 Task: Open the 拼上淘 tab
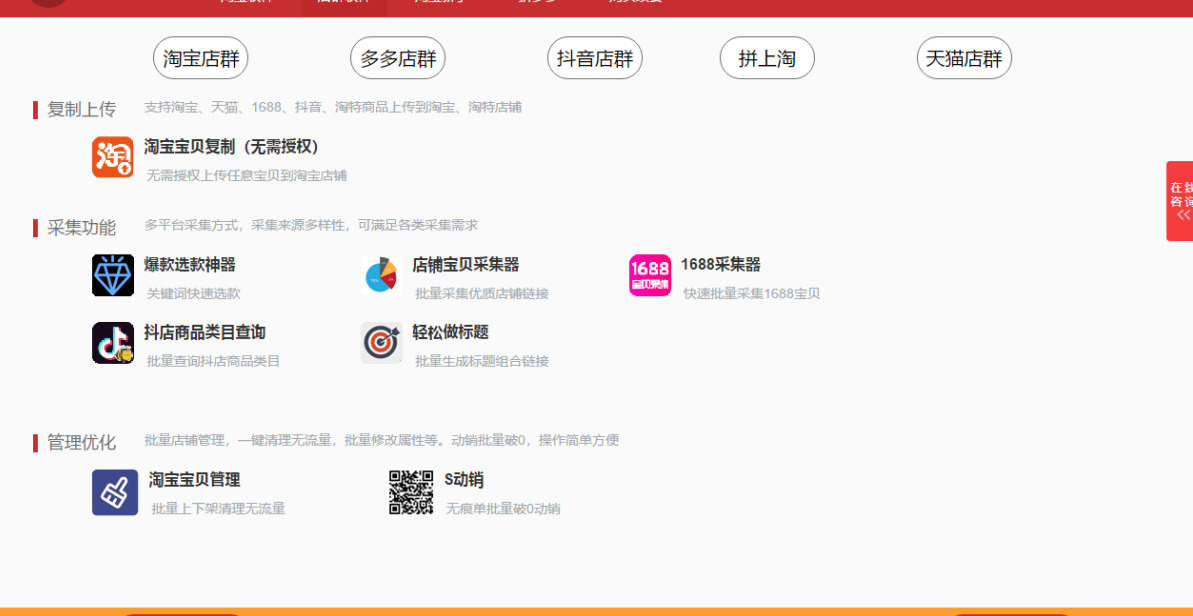click(x=767, y=58)
